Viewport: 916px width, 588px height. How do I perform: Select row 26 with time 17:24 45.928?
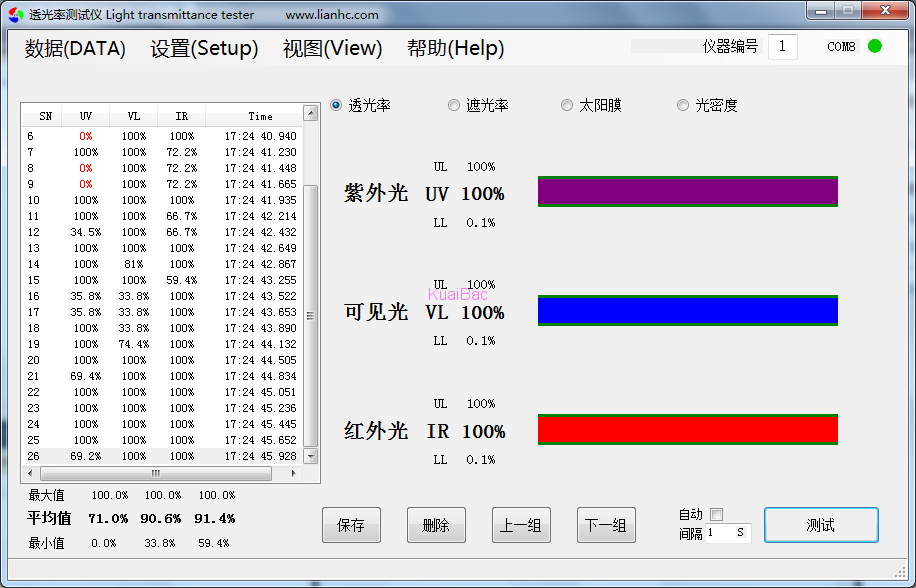[x=162, y=456]
